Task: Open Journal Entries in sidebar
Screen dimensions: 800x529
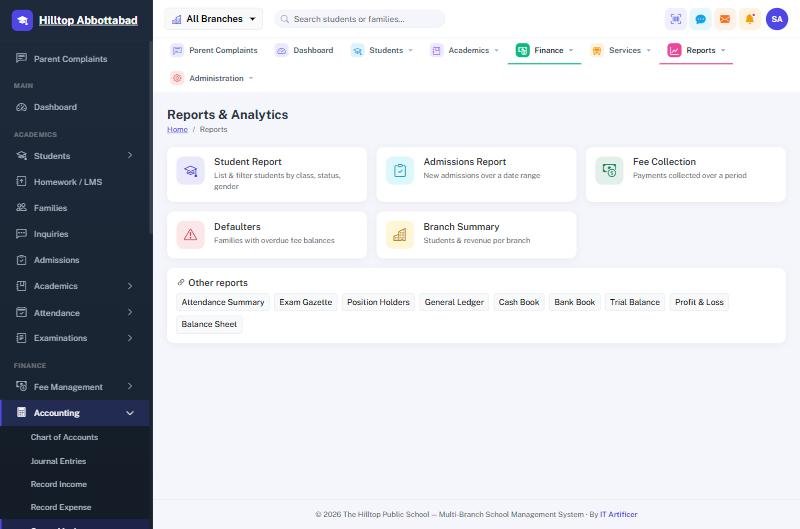Action: (58, 461)
